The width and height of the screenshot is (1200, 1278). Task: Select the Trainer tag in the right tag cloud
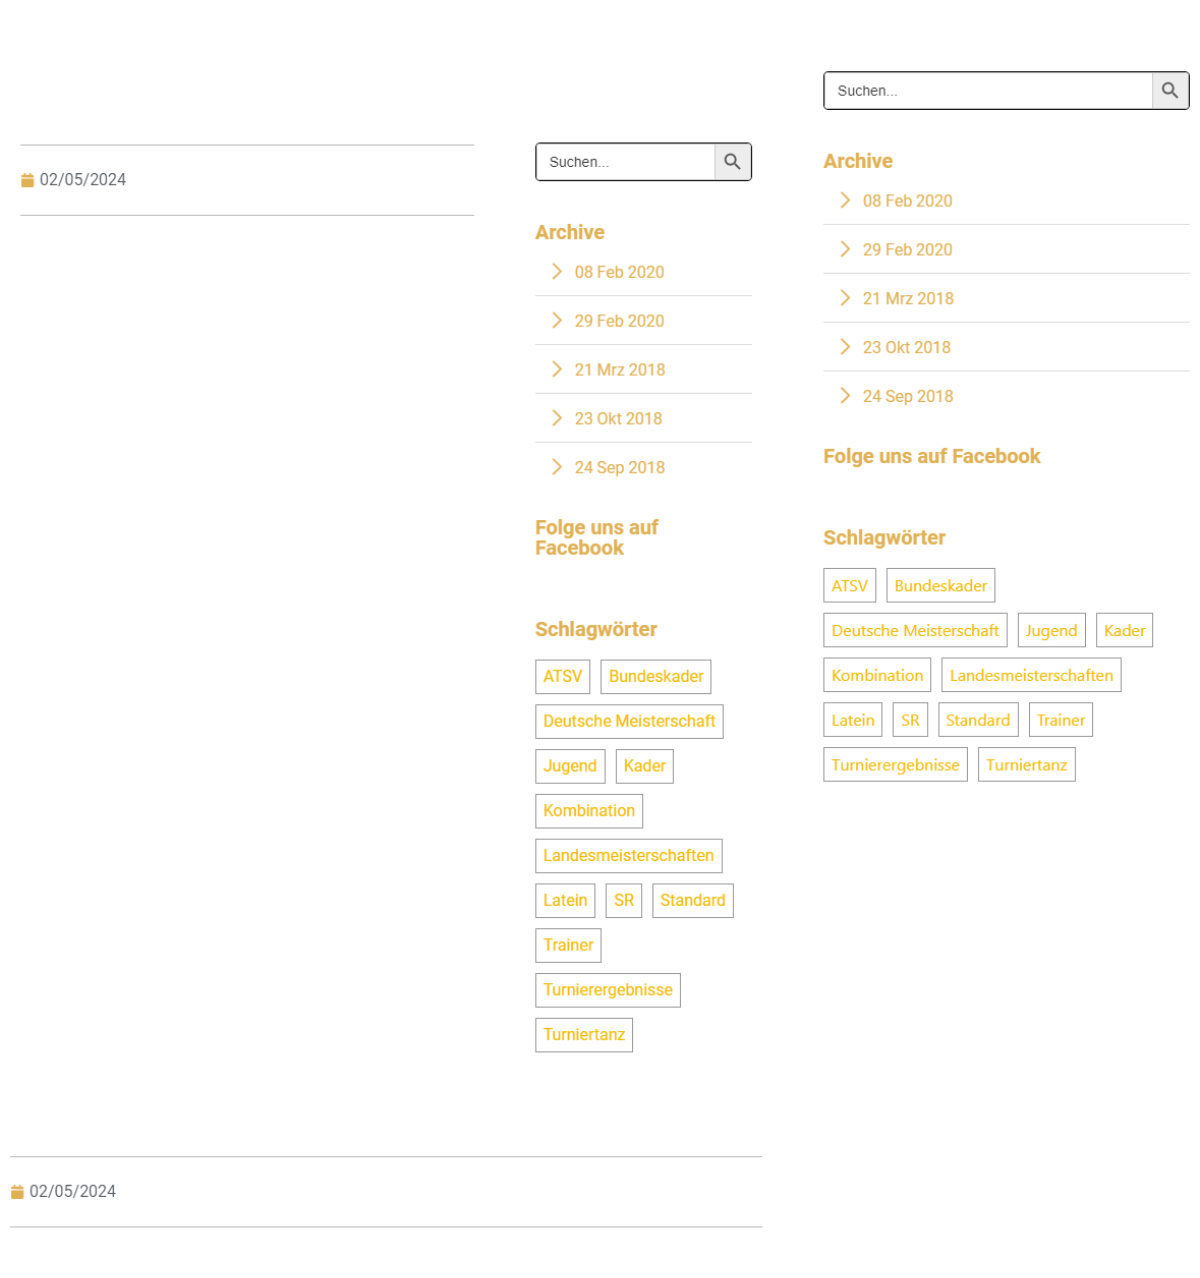click(1061, 720)
